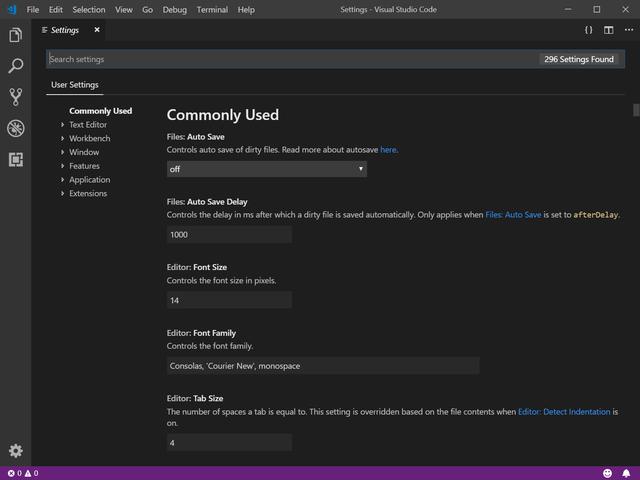The height and width of the screenshot is (480, 640).
Task: Click the Auto Save Delay field showing 1000
Action: (x=229, y=235)
